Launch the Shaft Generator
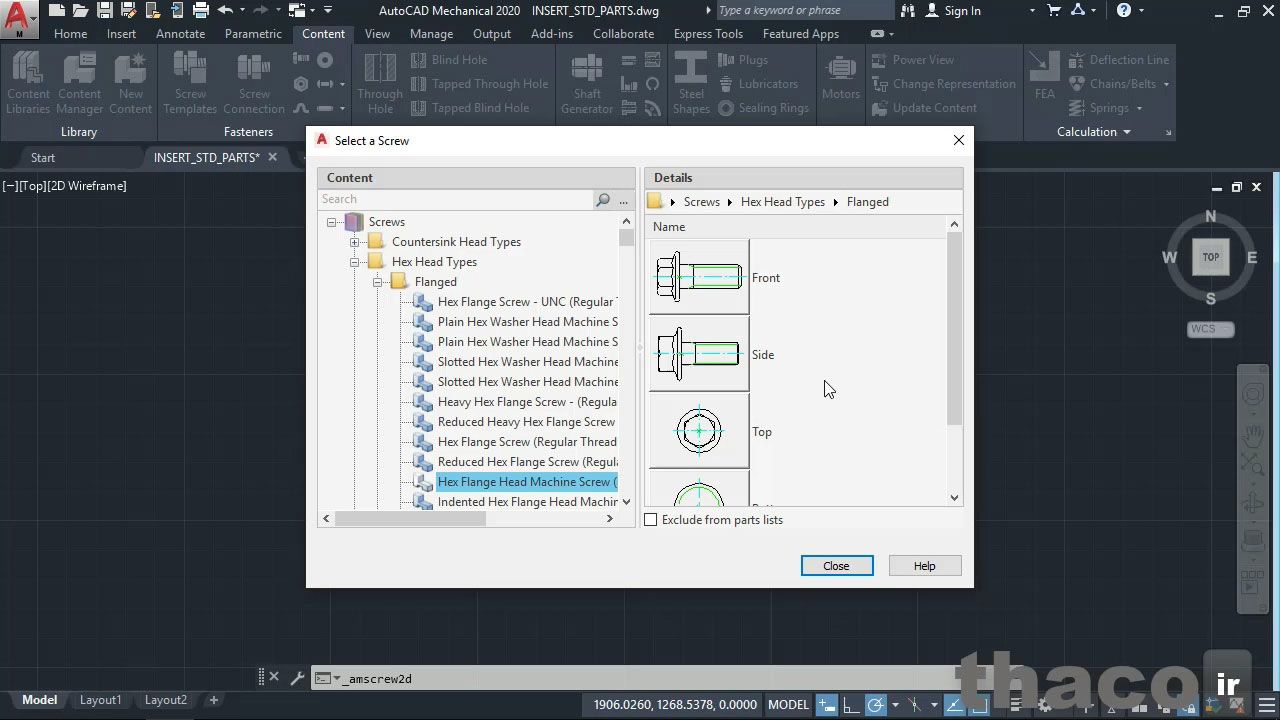The width and height of the screenshot is (1280, 720). (587, 82)
